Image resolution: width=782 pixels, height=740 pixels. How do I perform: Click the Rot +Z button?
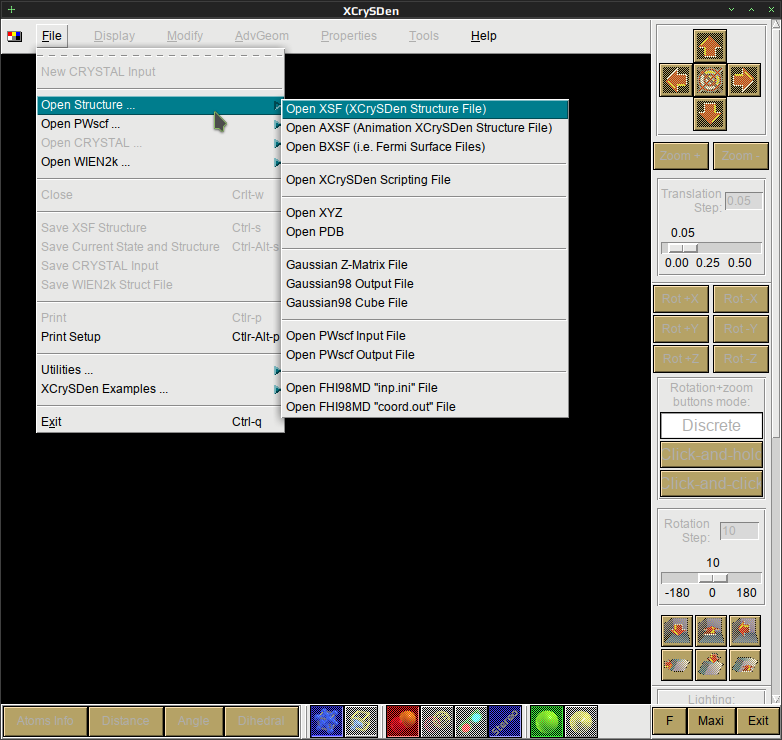tap(681, 359)
